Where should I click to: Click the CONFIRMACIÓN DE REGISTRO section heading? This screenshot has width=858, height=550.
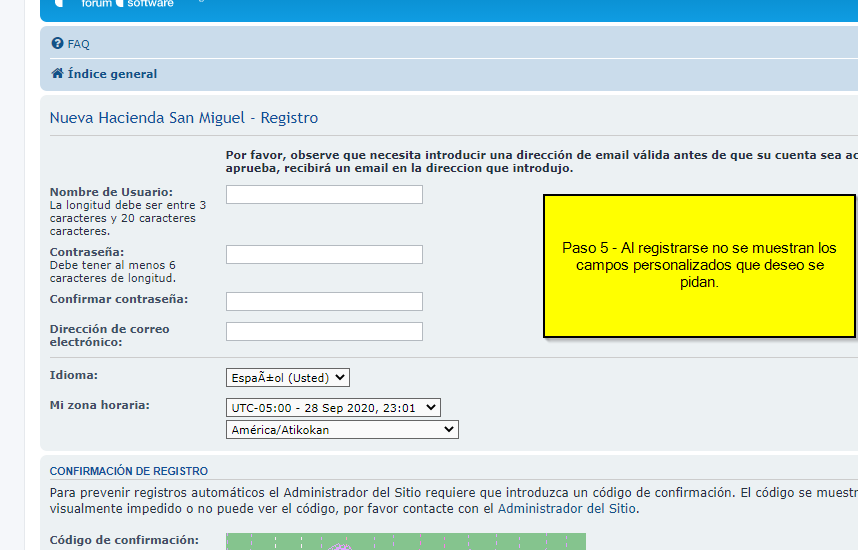pos(129,471)
